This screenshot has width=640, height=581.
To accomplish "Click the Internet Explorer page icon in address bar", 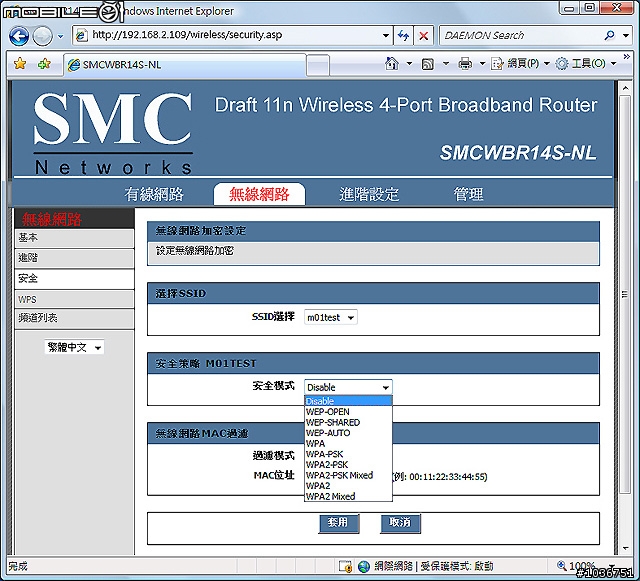I will click(x=81, y=36).
